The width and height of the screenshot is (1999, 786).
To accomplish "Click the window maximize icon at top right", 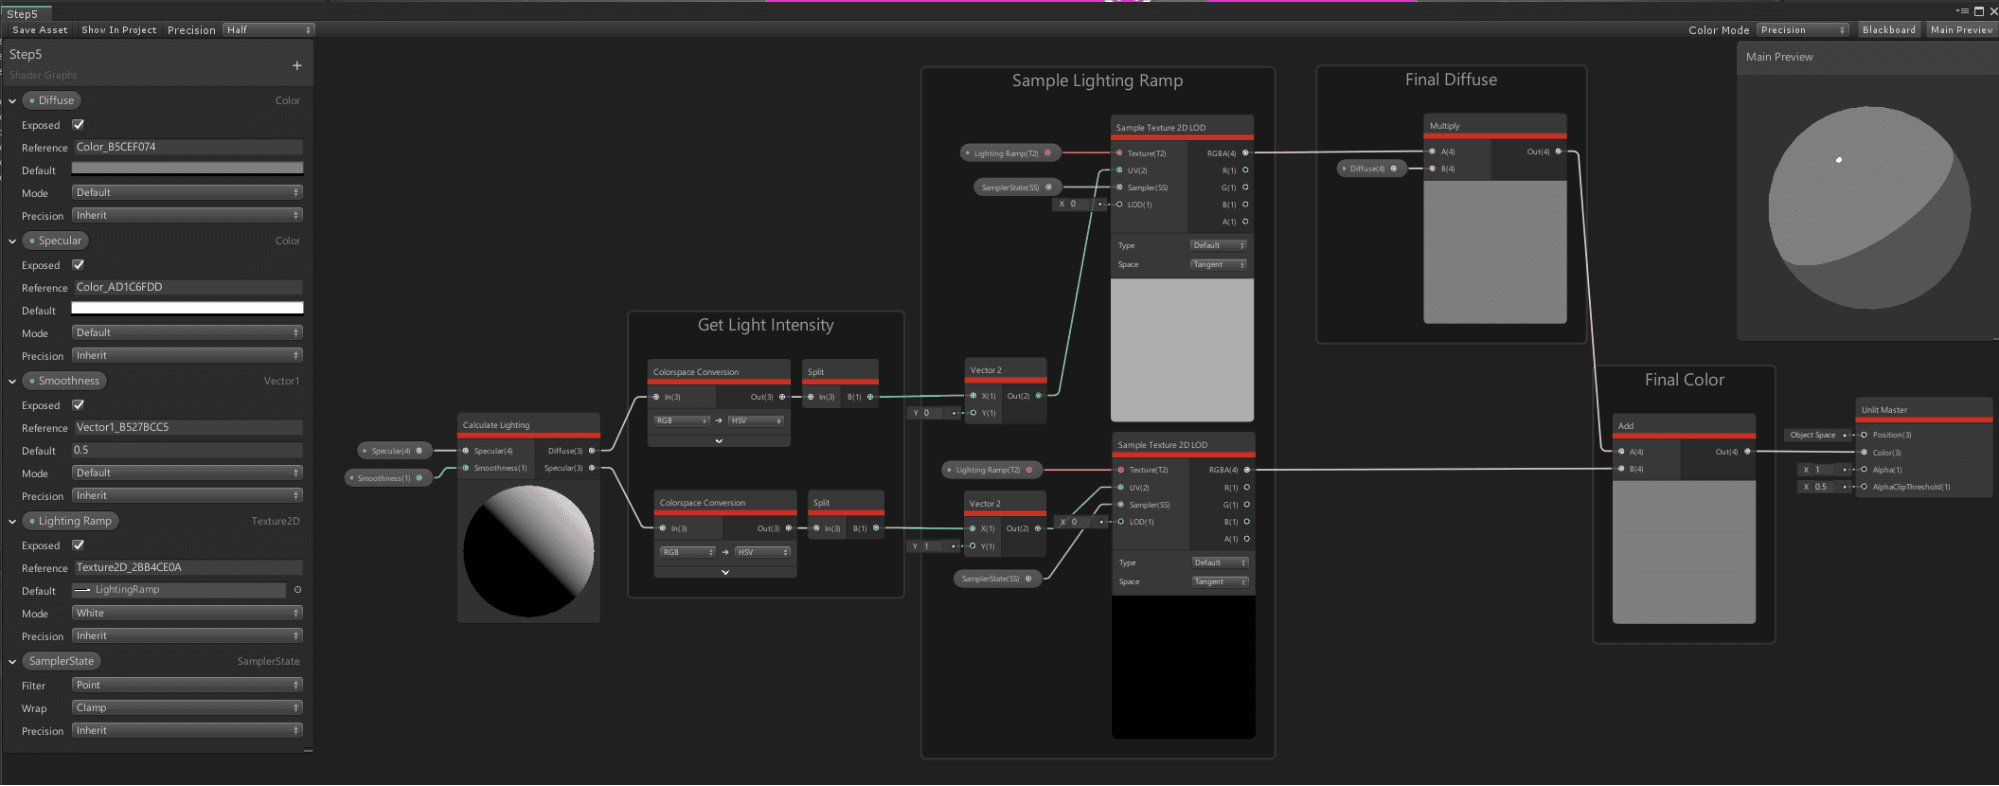I will point(1978,11).
